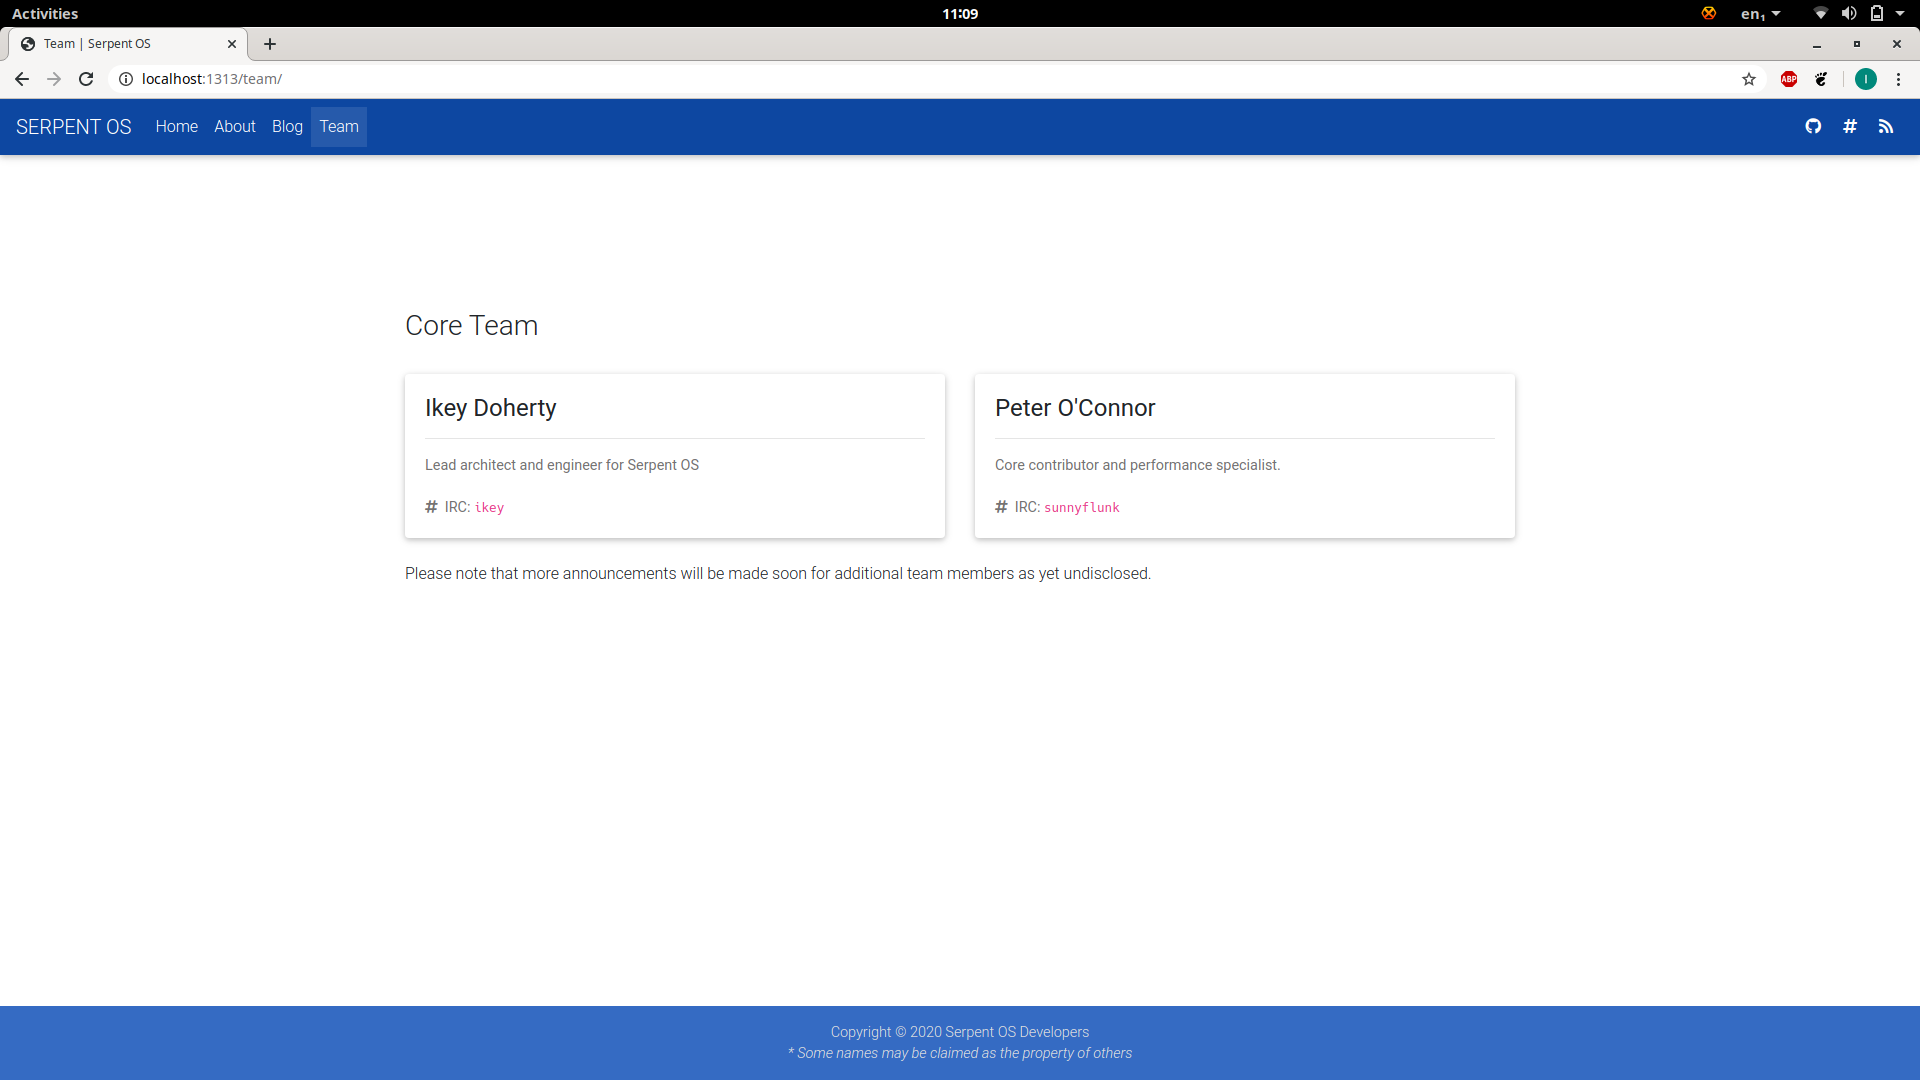Click the sunnyflunk IRC nickname
The height and width of the screenshot is (1080, 1920).
tap(1082, 508)
